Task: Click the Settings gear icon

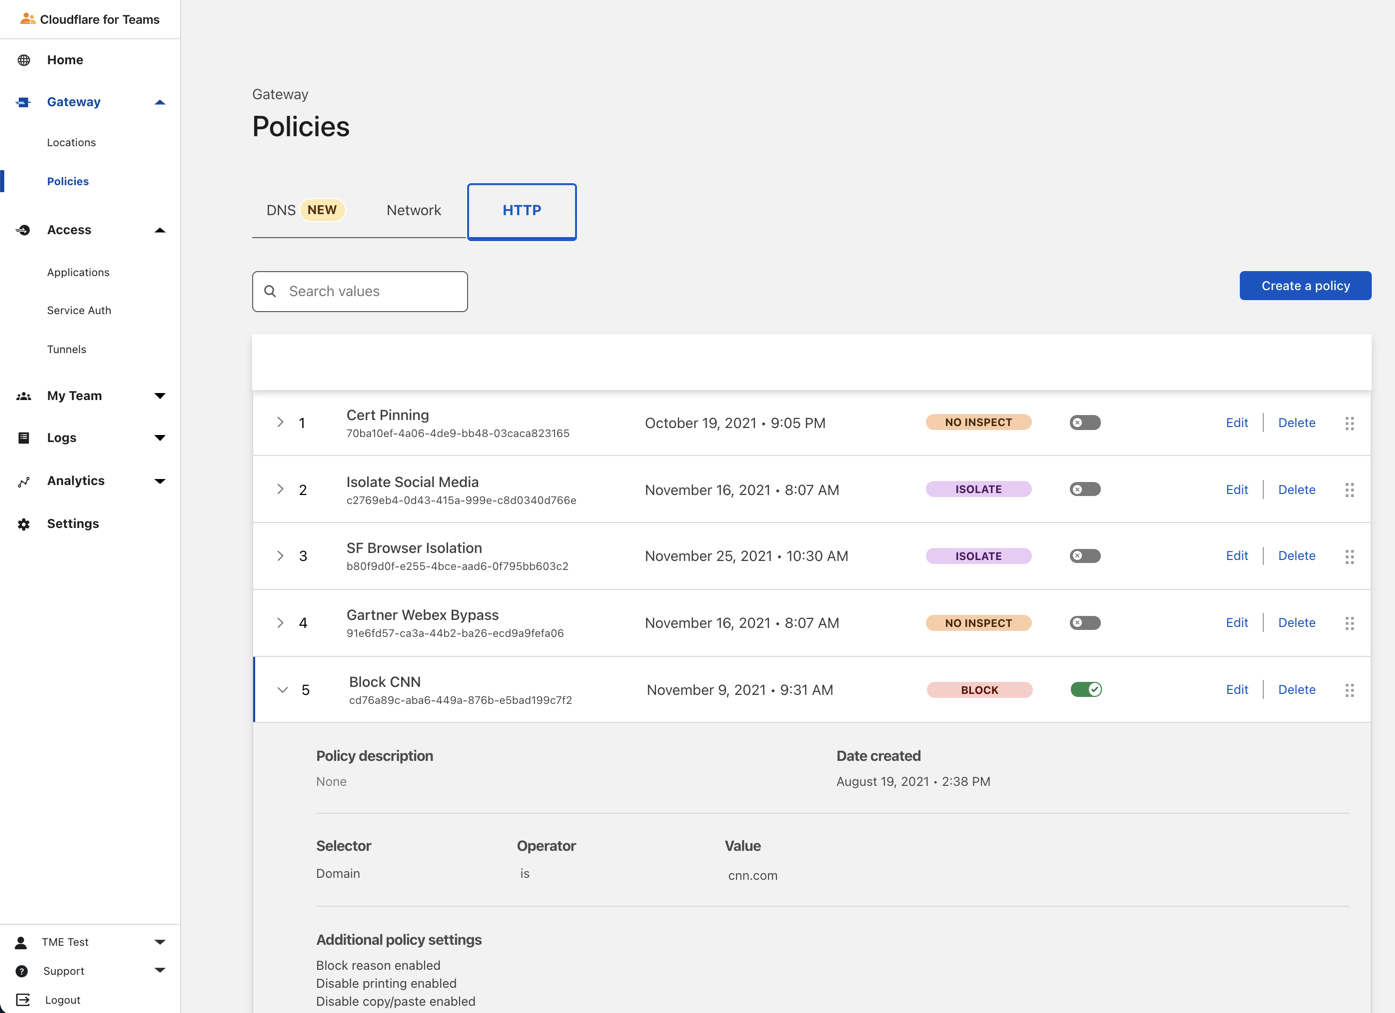Action: tap(24, 524)
